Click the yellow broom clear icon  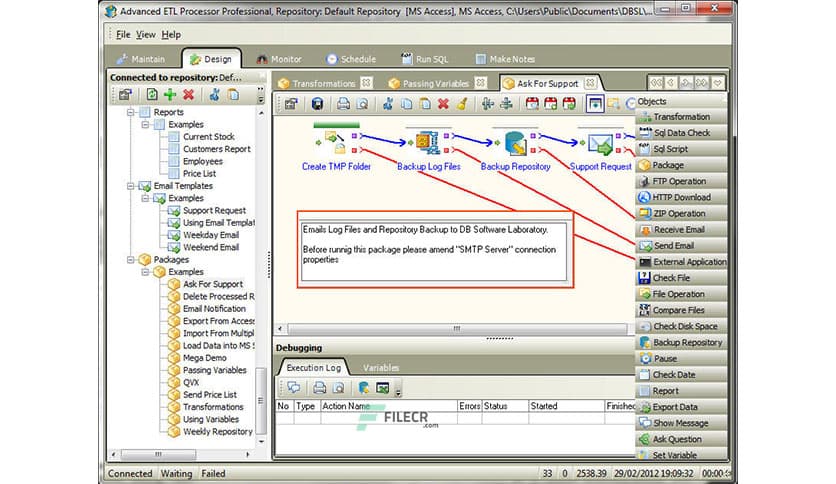click(x=462, y=104)
